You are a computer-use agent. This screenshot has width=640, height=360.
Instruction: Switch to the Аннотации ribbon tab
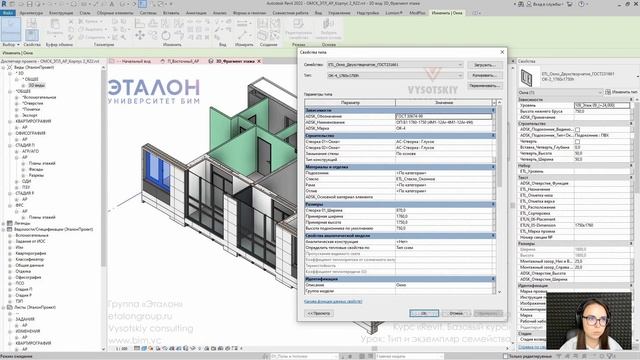196,13
